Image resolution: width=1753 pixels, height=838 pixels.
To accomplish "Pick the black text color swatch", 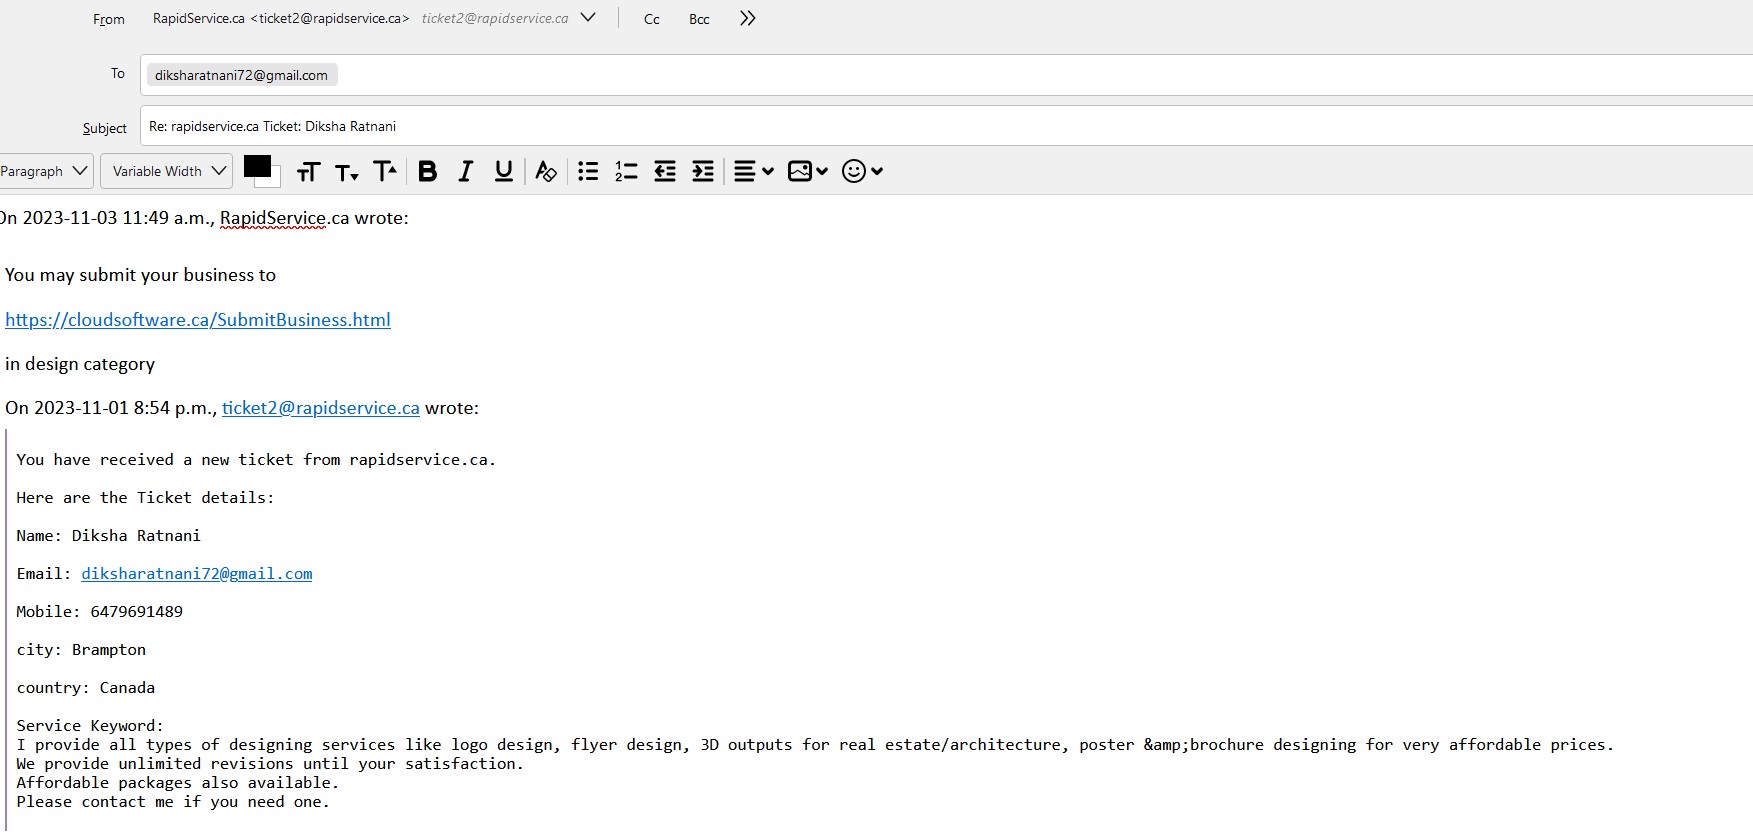I will (x=257, y=166).
